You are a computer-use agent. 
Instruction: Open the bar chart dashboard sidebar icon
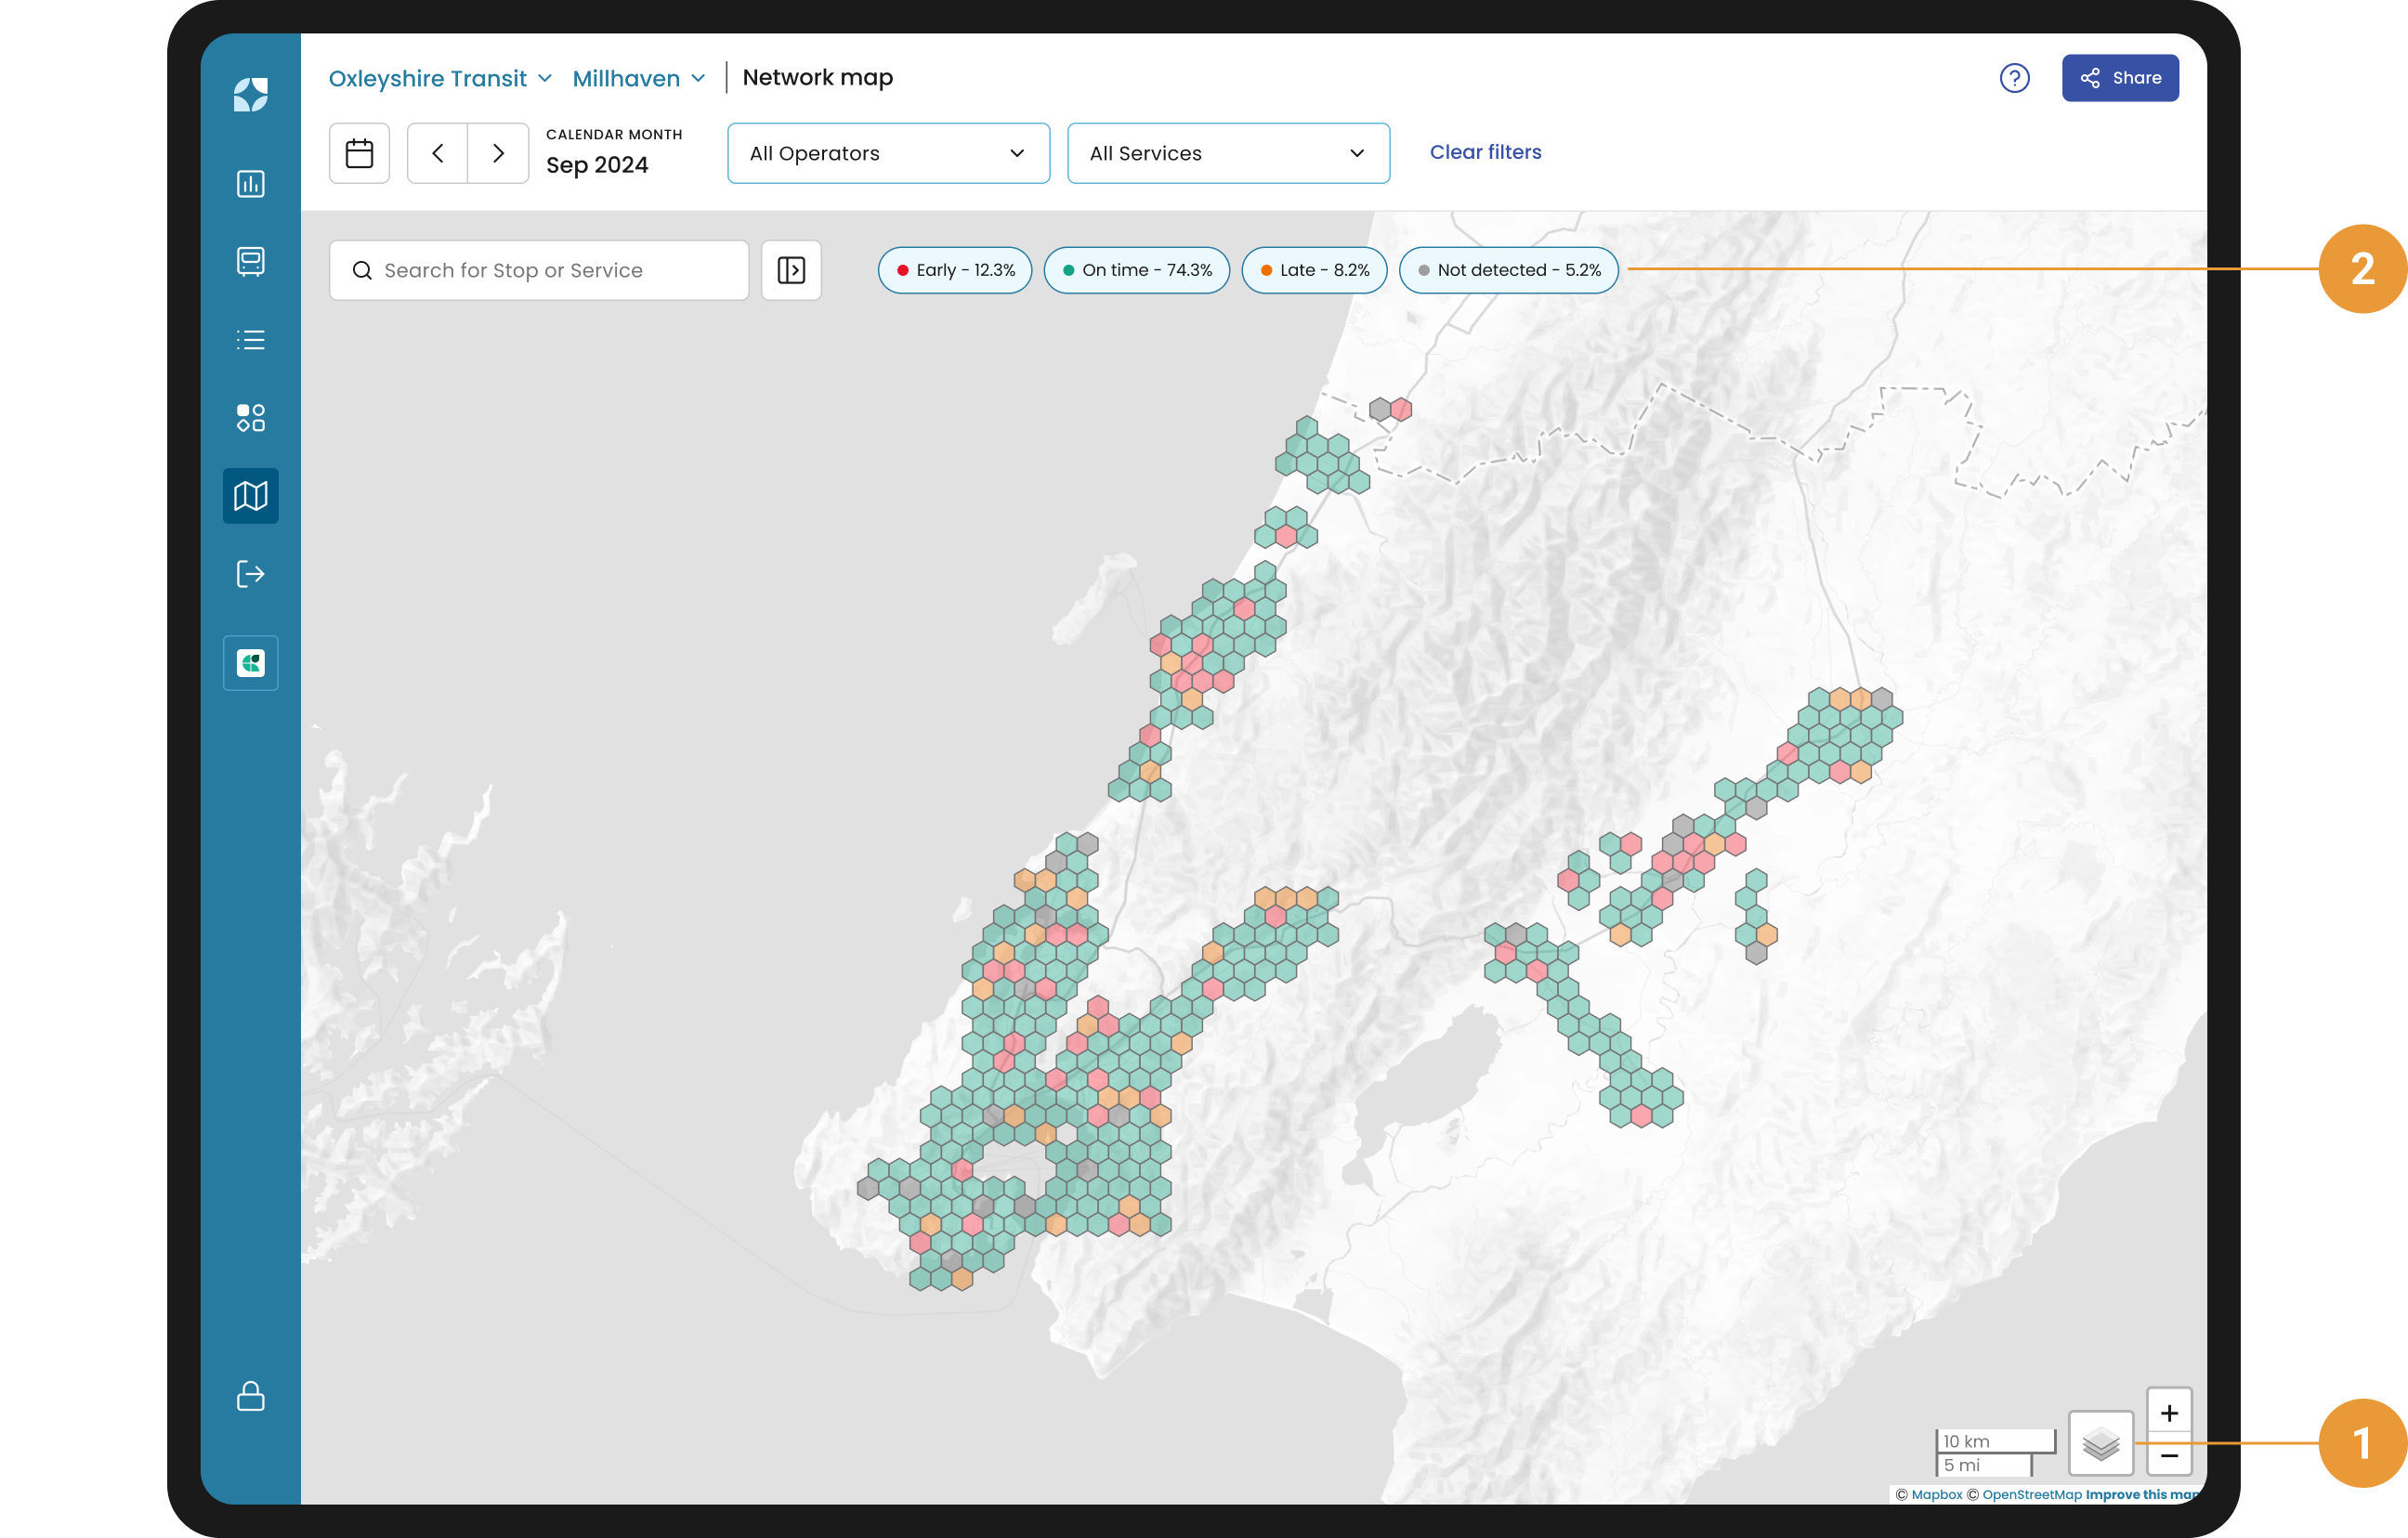(250, 184)
